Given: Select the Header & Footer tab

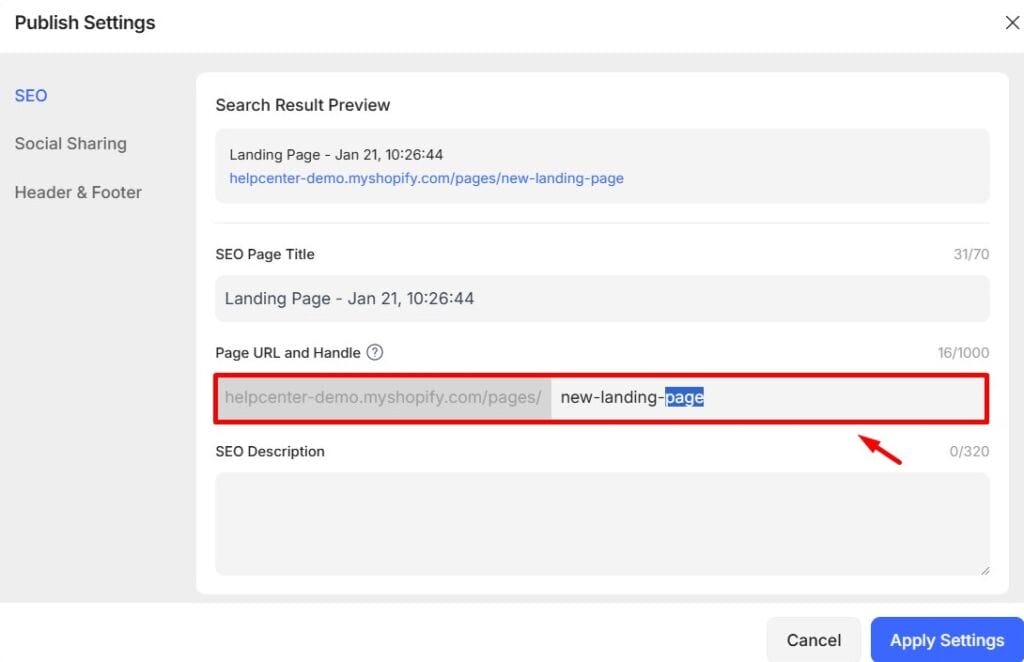Looking at the screenshot, I should [x=78, y=192].
